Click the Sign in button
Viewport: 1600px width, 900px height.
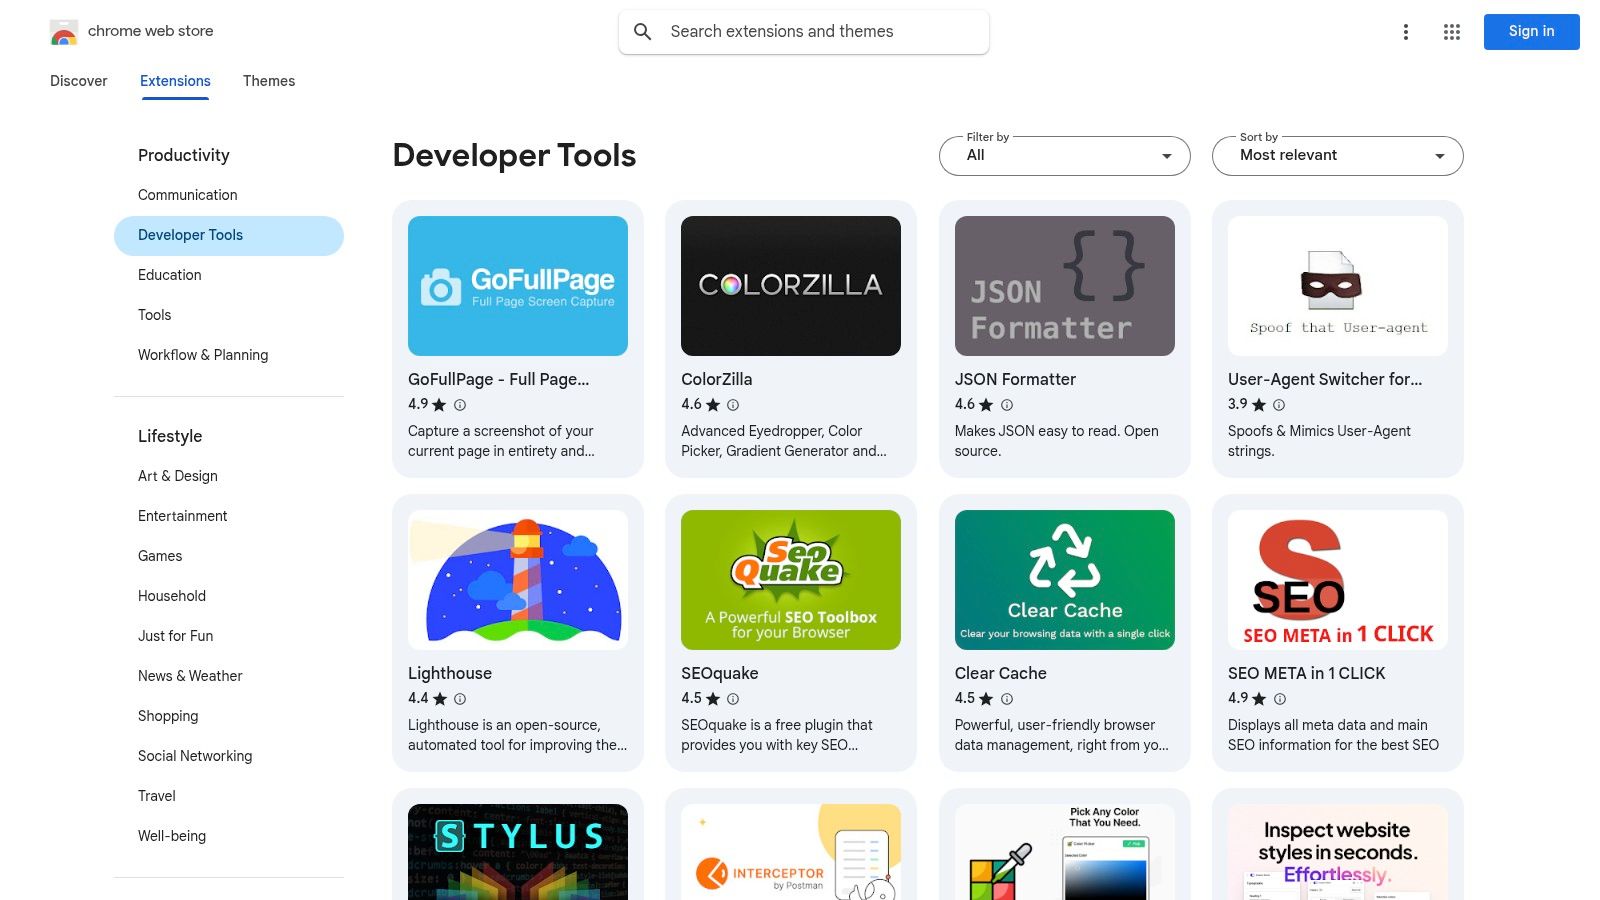(x=1531, y=31)
